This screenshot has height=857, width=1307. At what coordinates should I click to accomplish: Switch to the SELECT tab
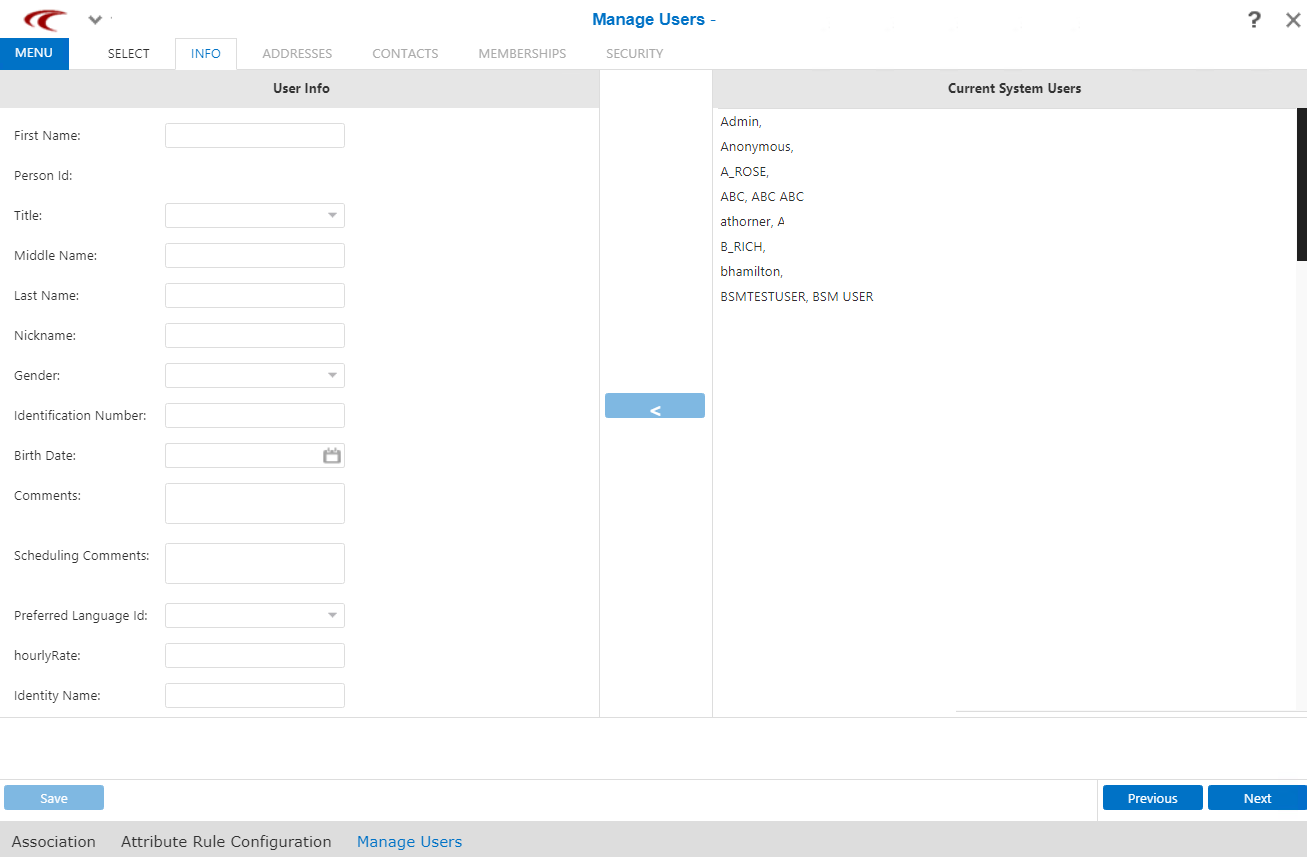(x=127, y=53)
